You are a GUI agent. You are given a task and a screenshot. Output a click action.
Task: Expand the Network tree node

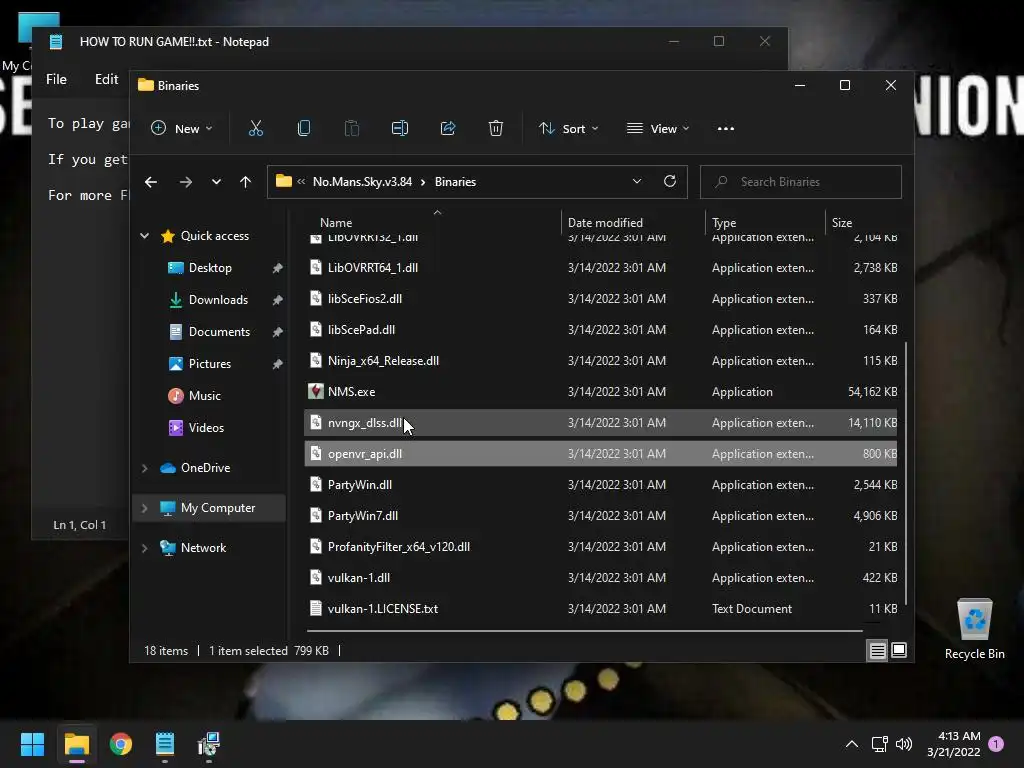coord(144,548)
